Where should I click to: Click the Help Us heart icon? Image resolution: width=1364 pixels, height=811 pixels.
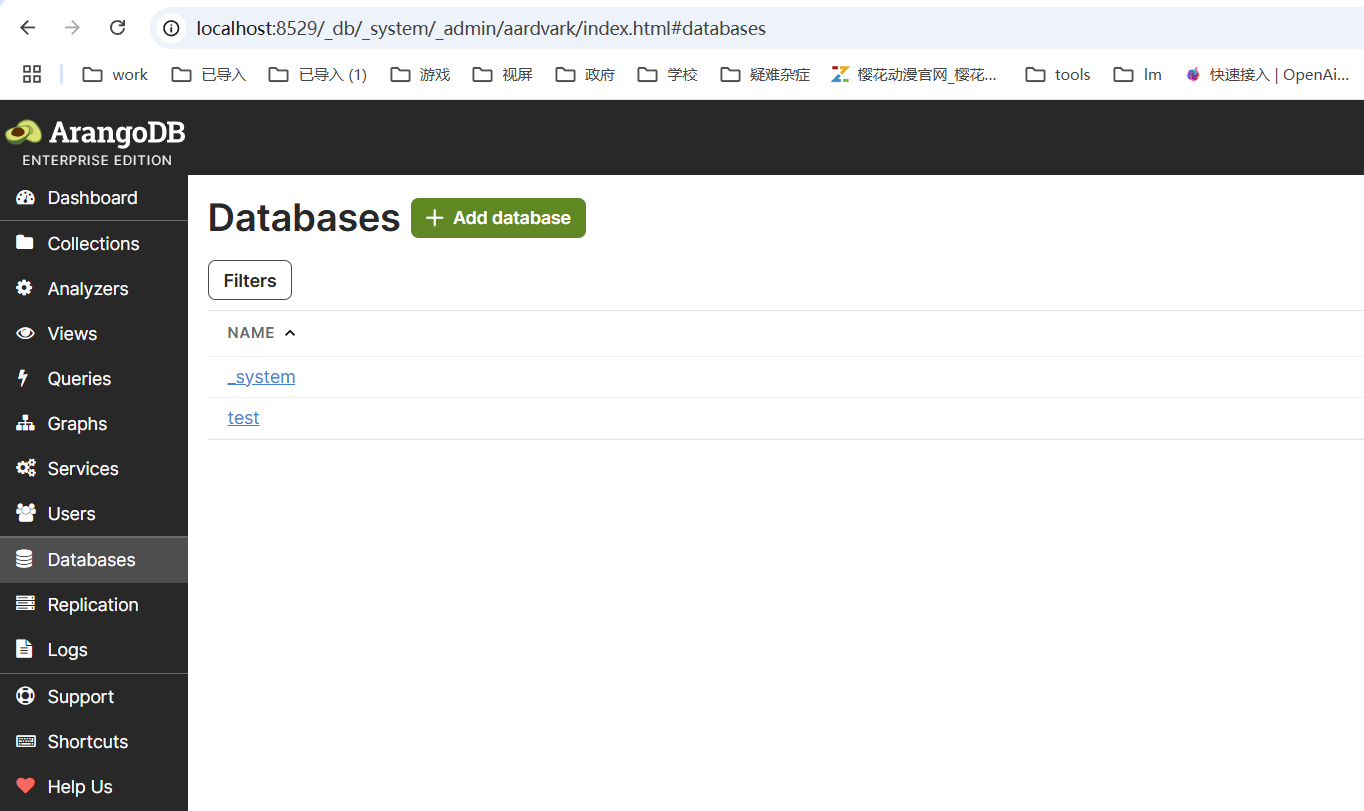click(25, 786)
